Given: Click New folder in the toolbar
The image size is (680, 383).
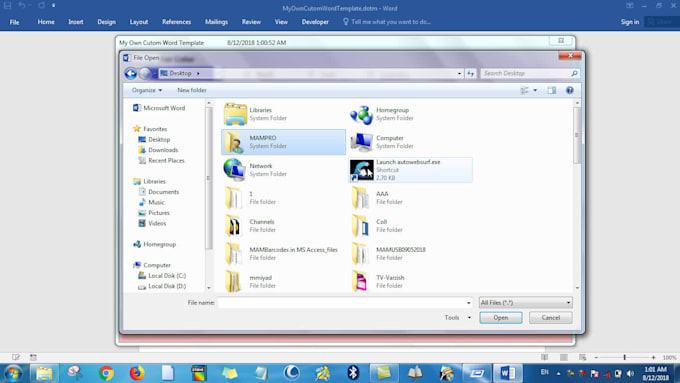Looking at the screenshot, I should [192, 90].
